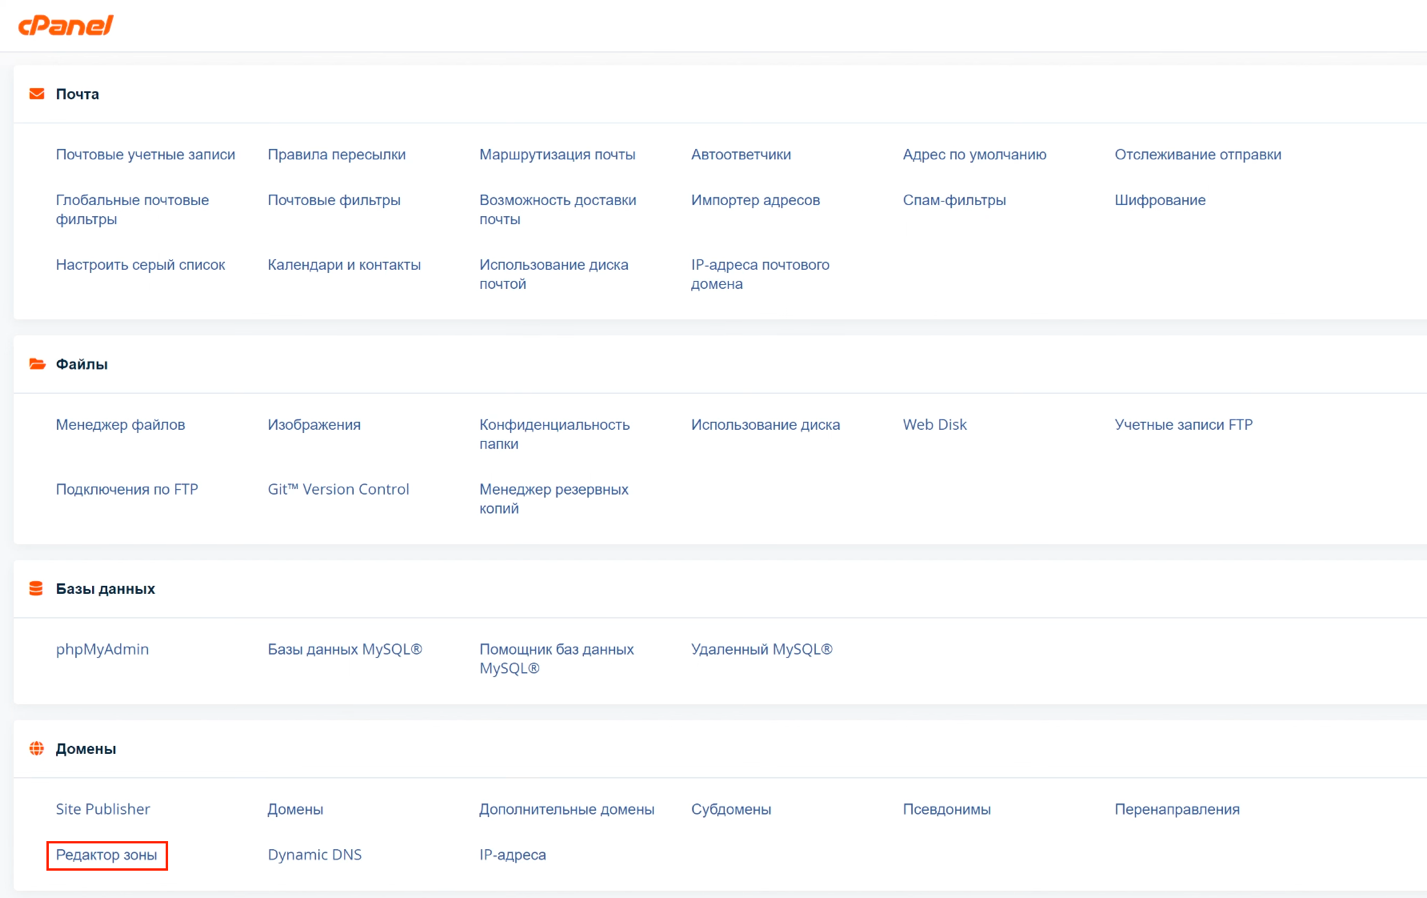
Task: Open IP-адреса почтового домена
Action: pyautogui.click(x=760, y=275)
